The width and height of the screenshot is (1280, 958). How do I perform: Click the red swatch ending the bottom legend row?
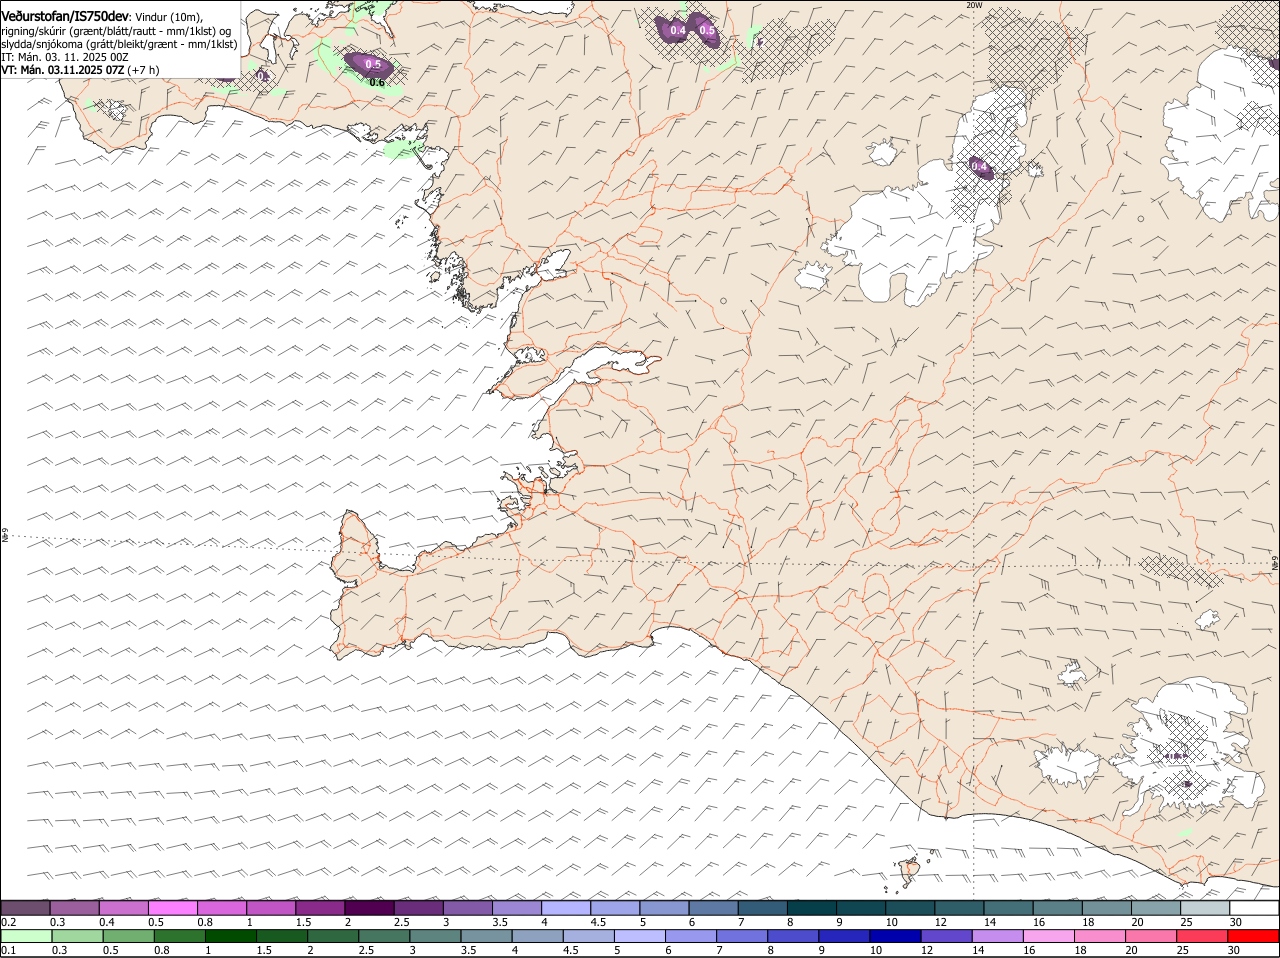tap(1254, 936)
